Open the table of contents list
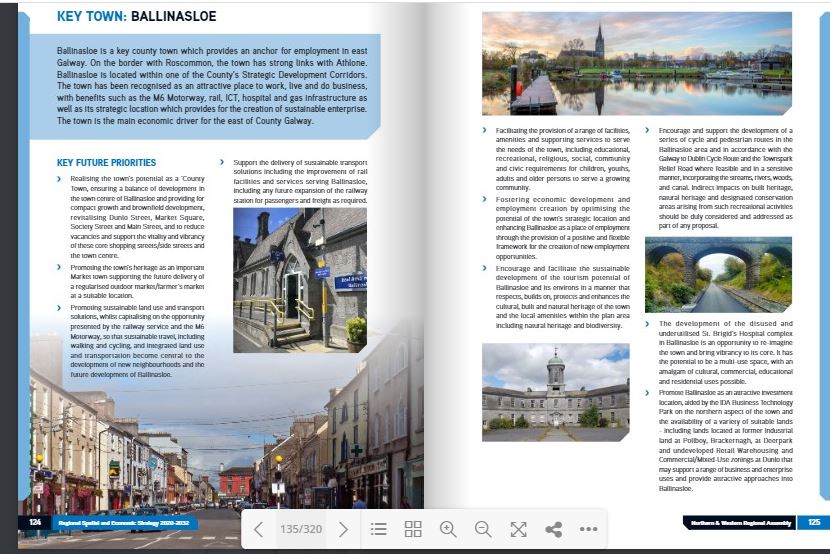 [378, 529]
